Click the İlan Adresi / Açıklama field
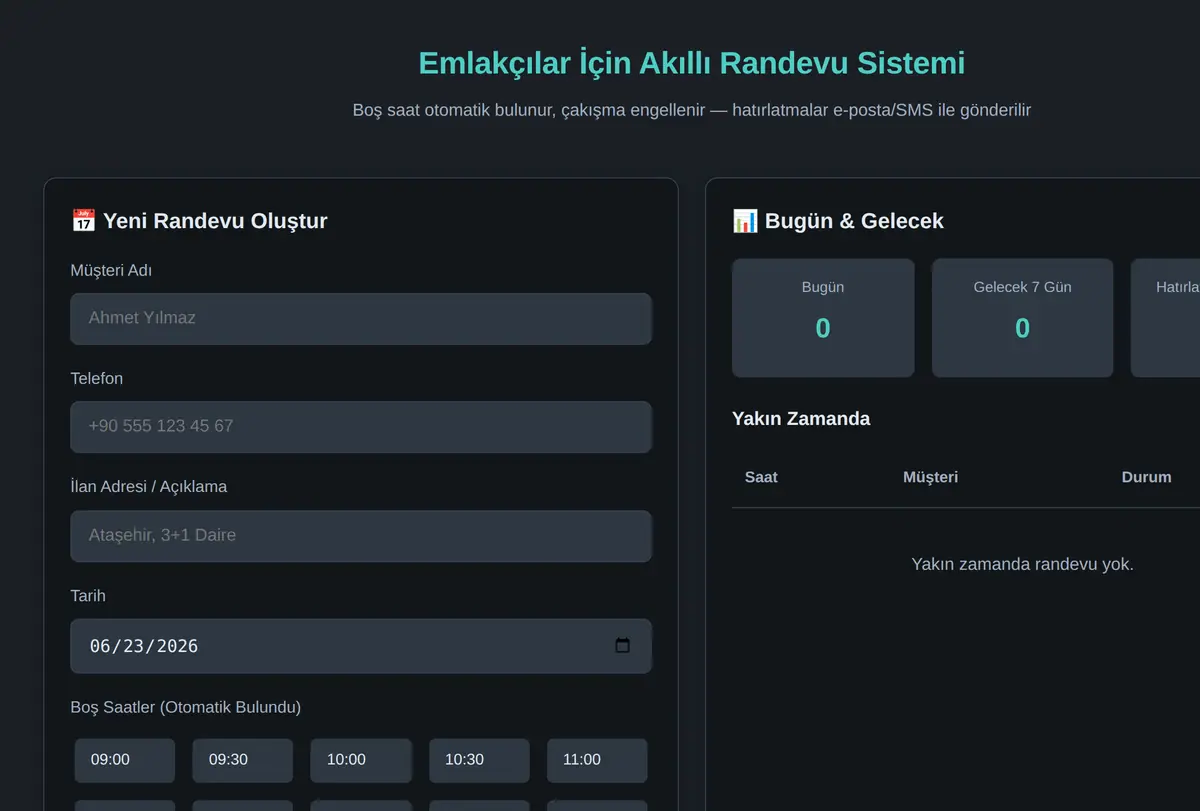 coord(361,536)
